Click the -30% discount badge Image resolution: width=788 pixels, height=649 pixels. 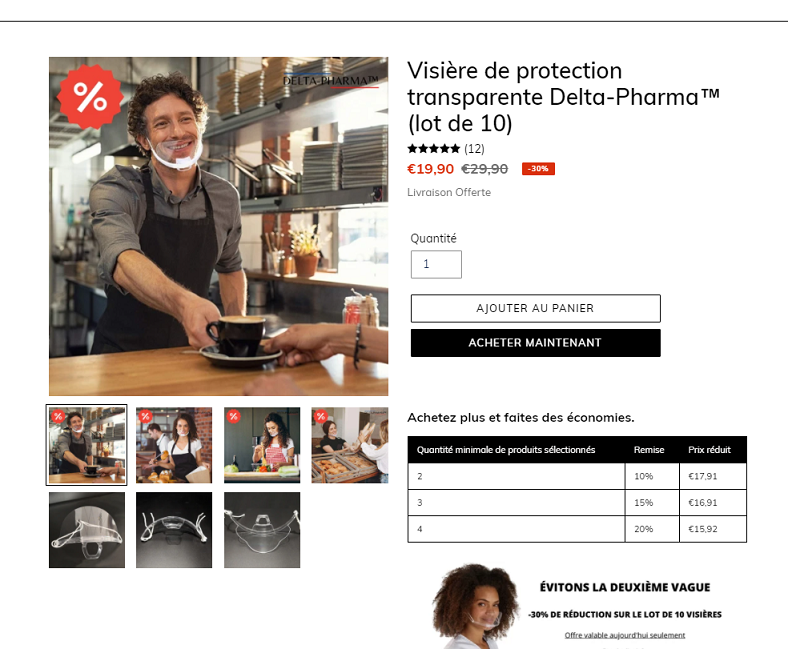tap(538, 169)
